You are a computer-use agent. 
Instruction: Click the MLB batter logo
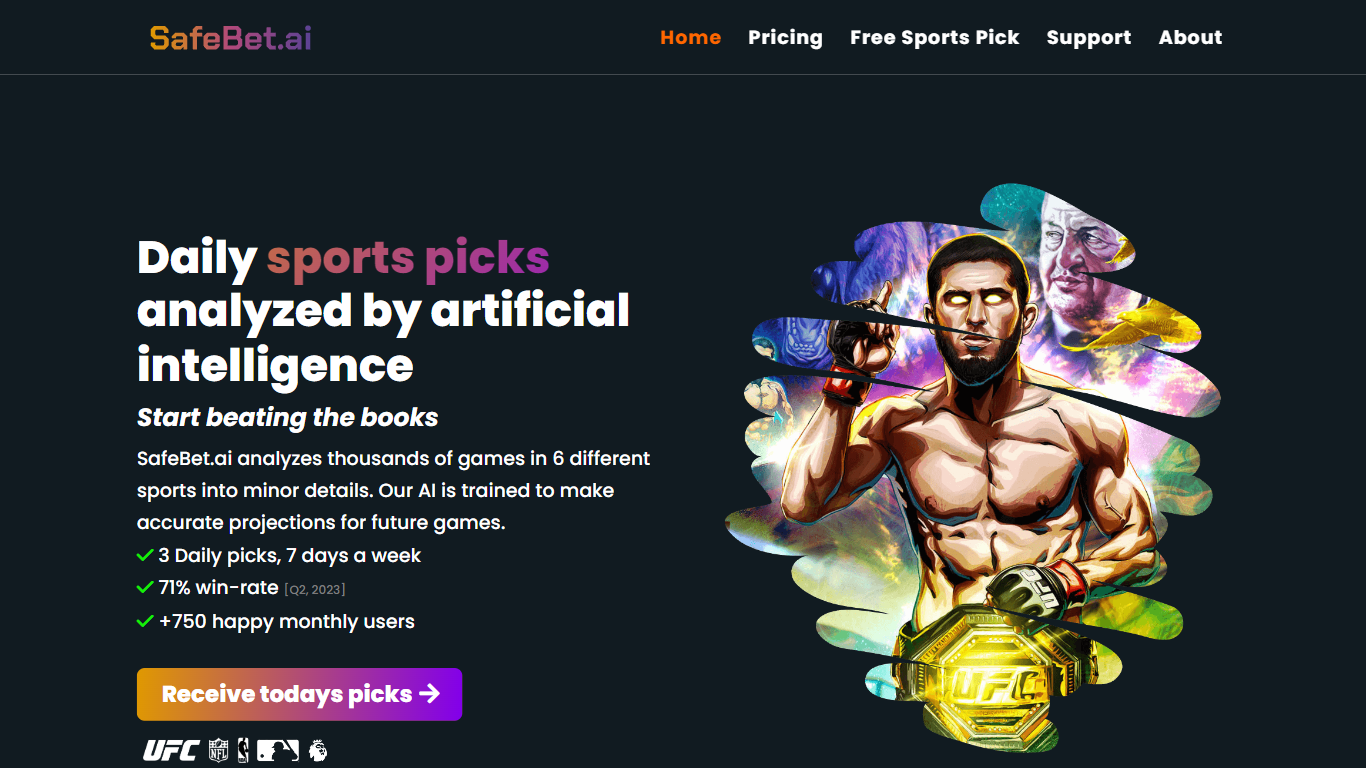coord(278,750)
